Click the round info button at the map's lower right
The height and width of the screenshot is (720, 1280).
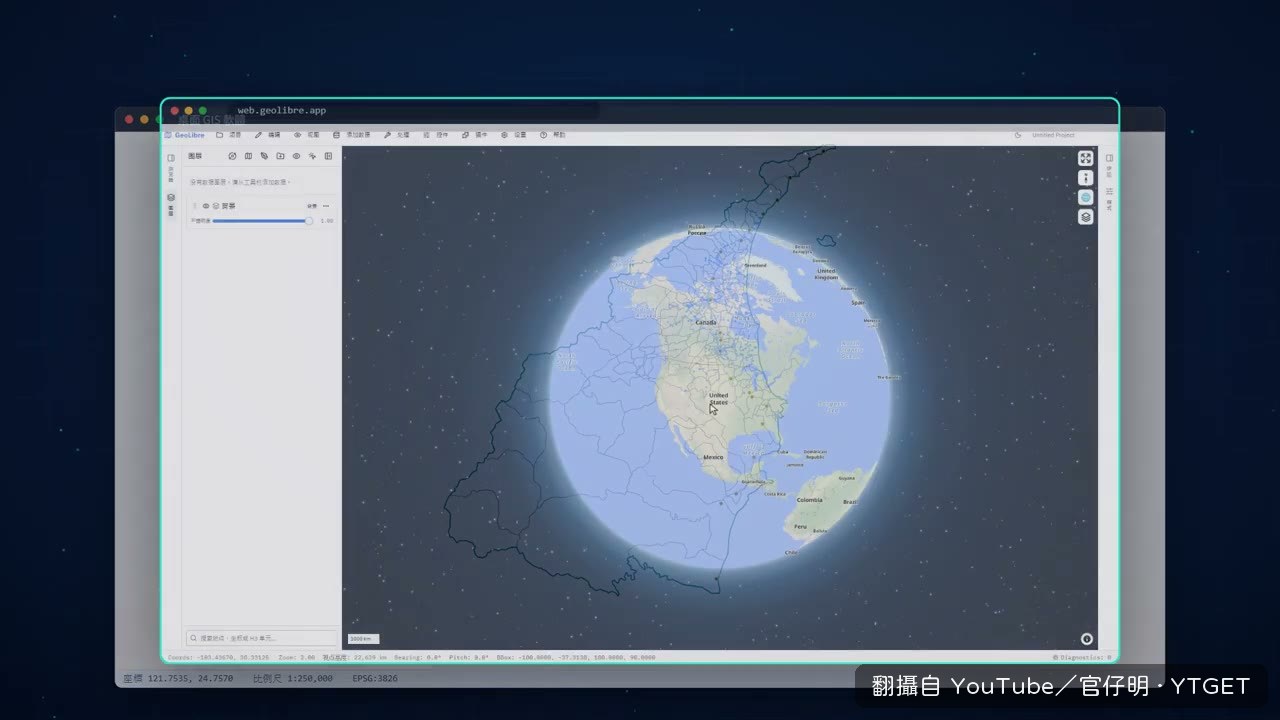[1087, 639]
